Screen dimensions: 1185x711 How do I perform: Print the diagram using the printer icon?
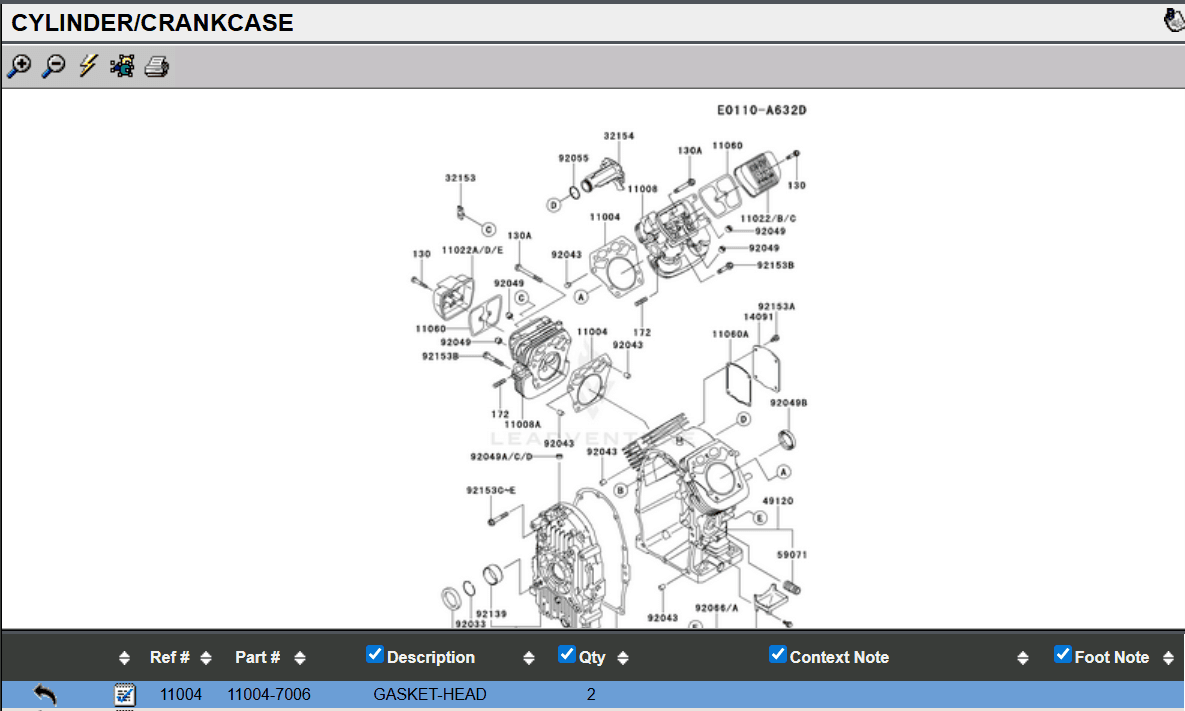click(x=156, y=66)
